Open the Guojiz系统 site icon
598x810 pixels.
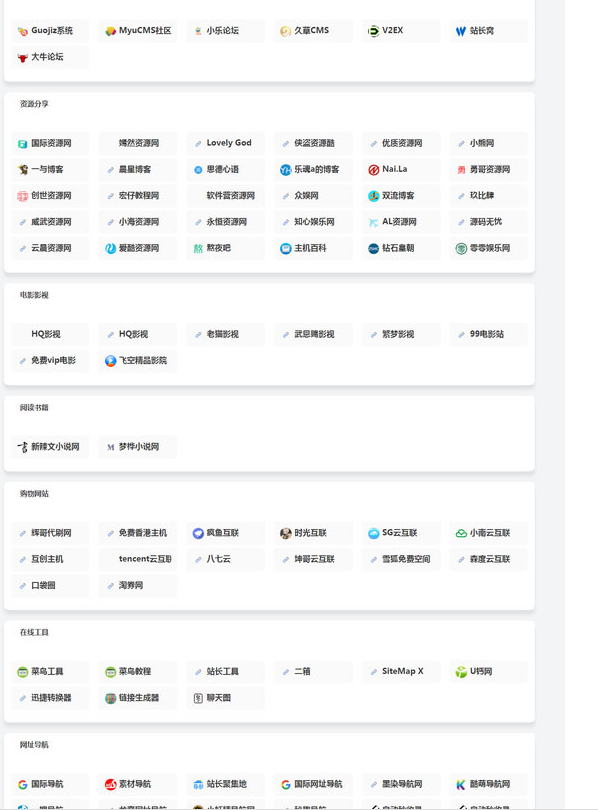pos(23,32)
